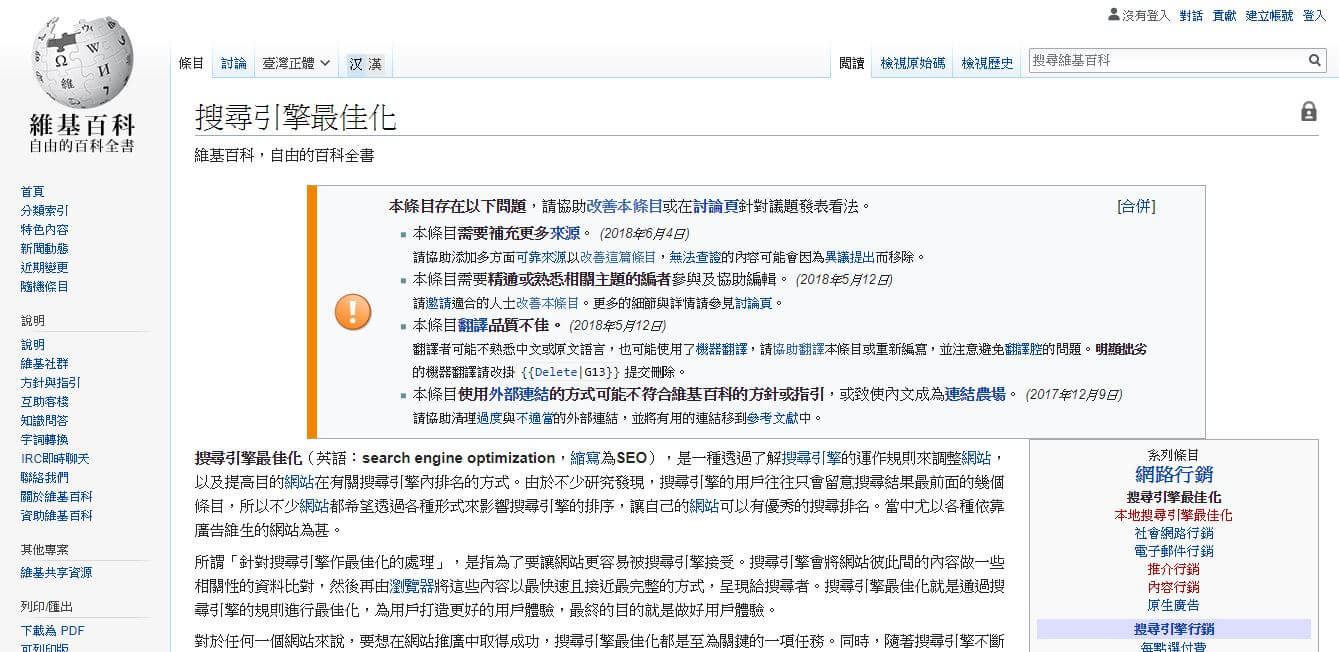
Task: Expand the 臺灣正體 language variant dropdown
Action: (x=296, y=63)
